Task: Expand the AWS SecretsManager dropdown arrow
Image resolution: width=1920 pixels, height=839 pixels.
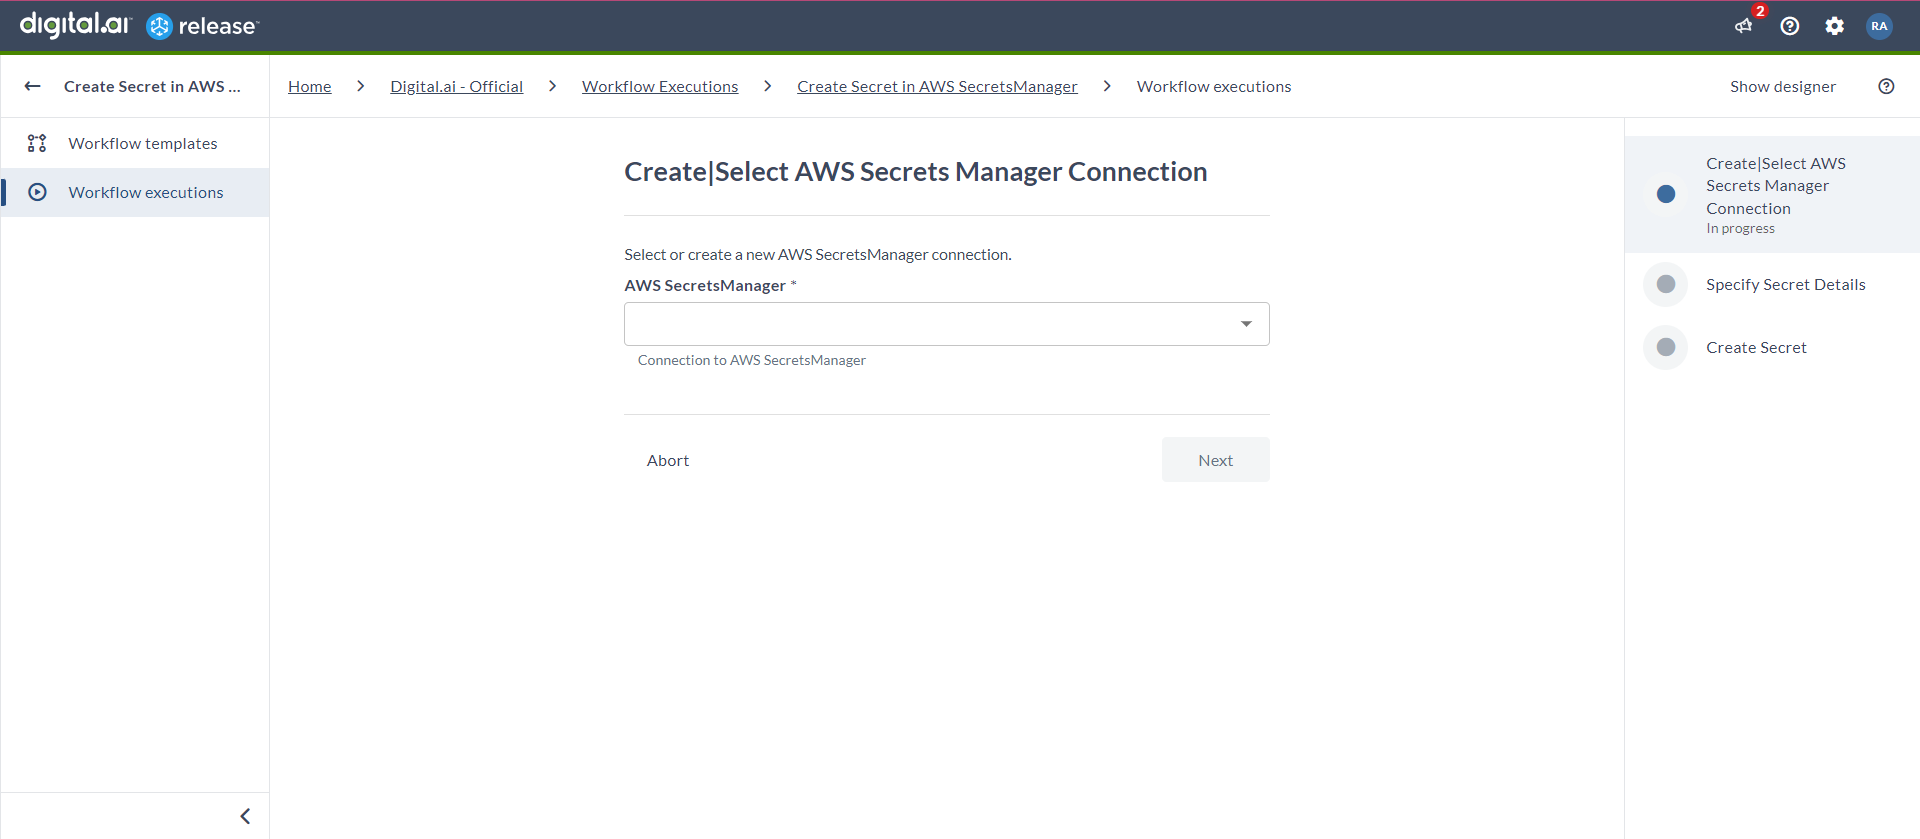Action: click(1246, 324)
